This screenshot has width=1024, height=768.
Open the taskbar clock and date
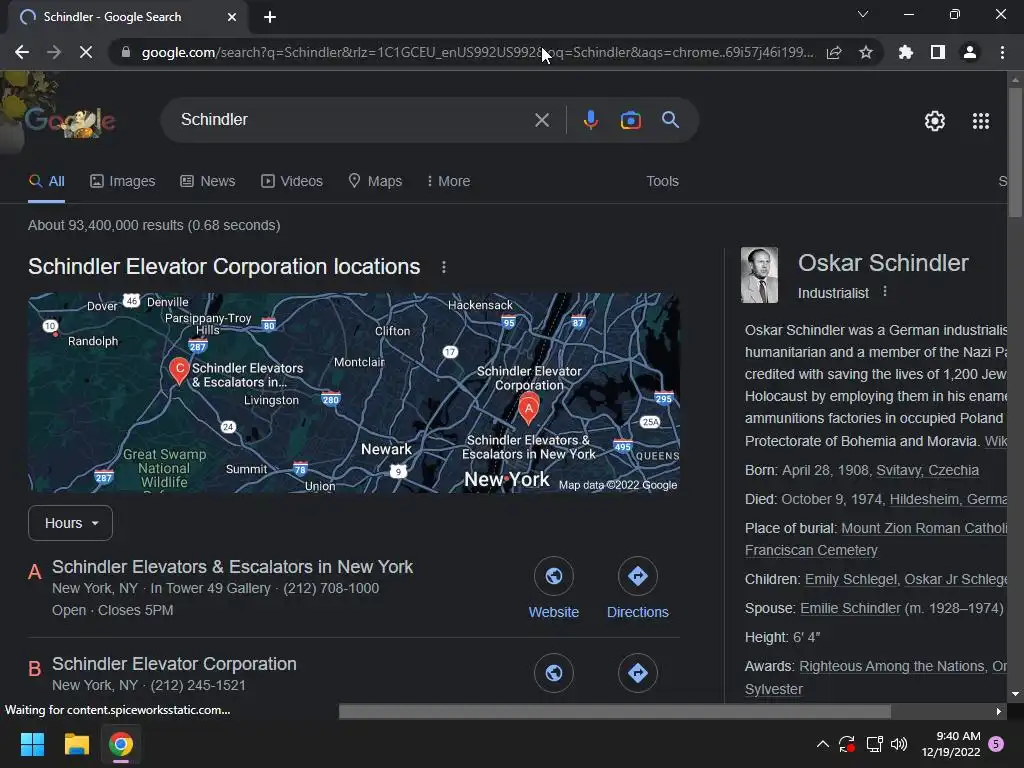(951, 744)
